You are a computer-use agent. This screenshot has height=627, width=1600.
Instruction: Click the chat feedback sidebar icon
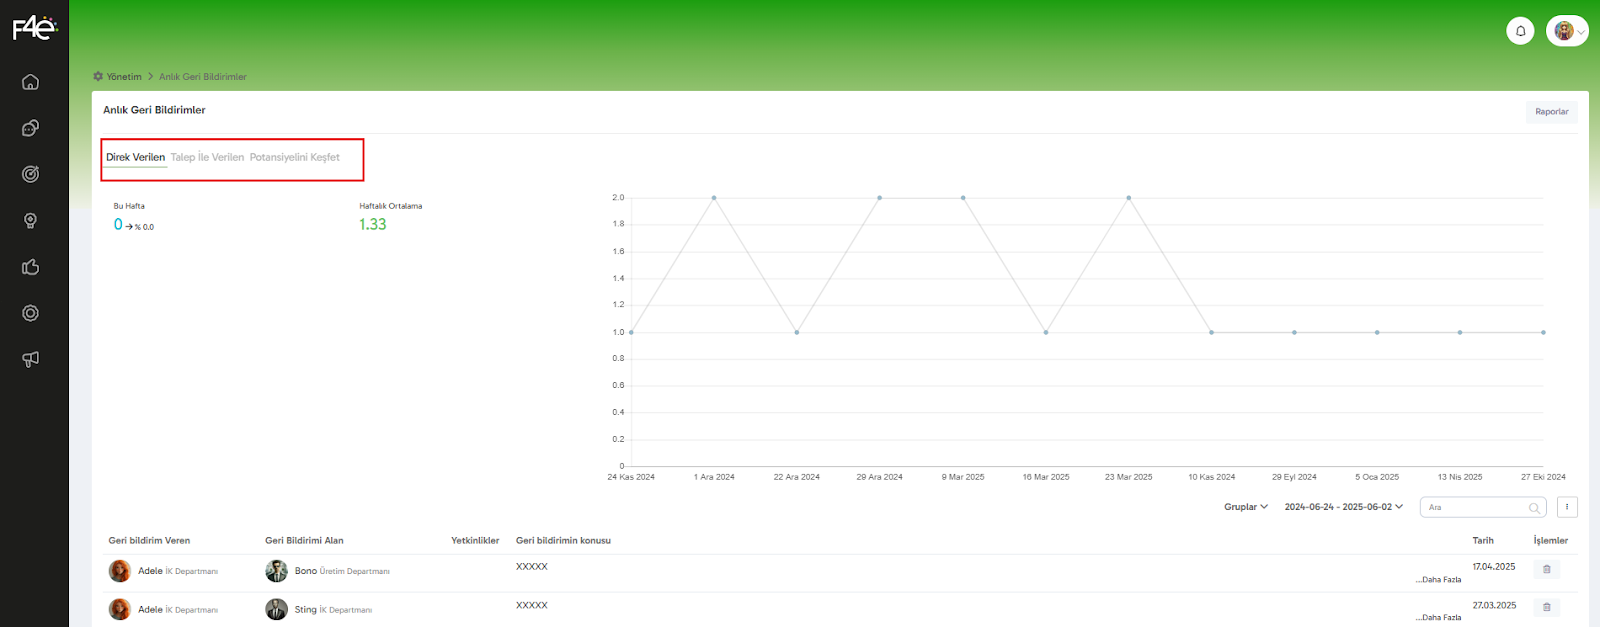point(31,128)
